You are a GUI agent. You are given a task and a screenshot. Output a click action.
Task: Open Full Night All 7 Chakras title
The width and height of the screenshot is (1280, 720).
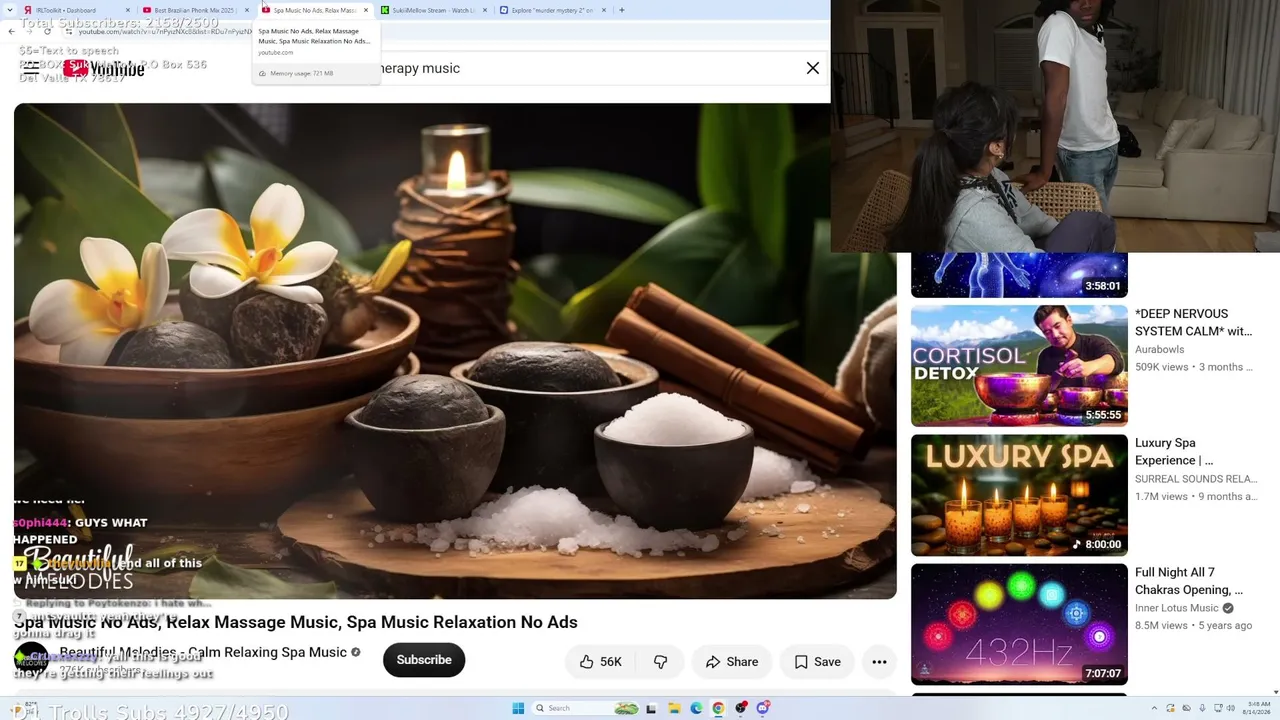[x=1189, y=581]
